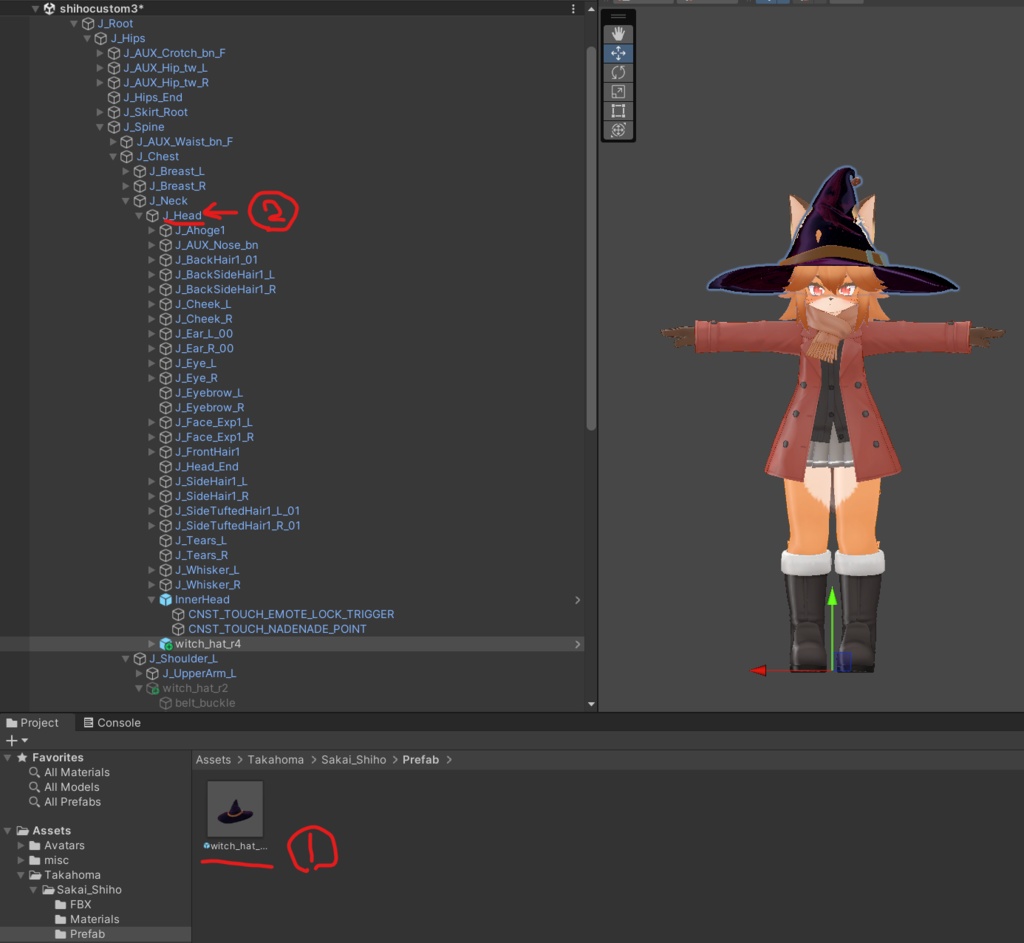The height and width of the screenshot is (943, 1024).
Task: Select J_Eyebrow_L in hierarchy
Action: pyautogui.click(x=208, y=392)
